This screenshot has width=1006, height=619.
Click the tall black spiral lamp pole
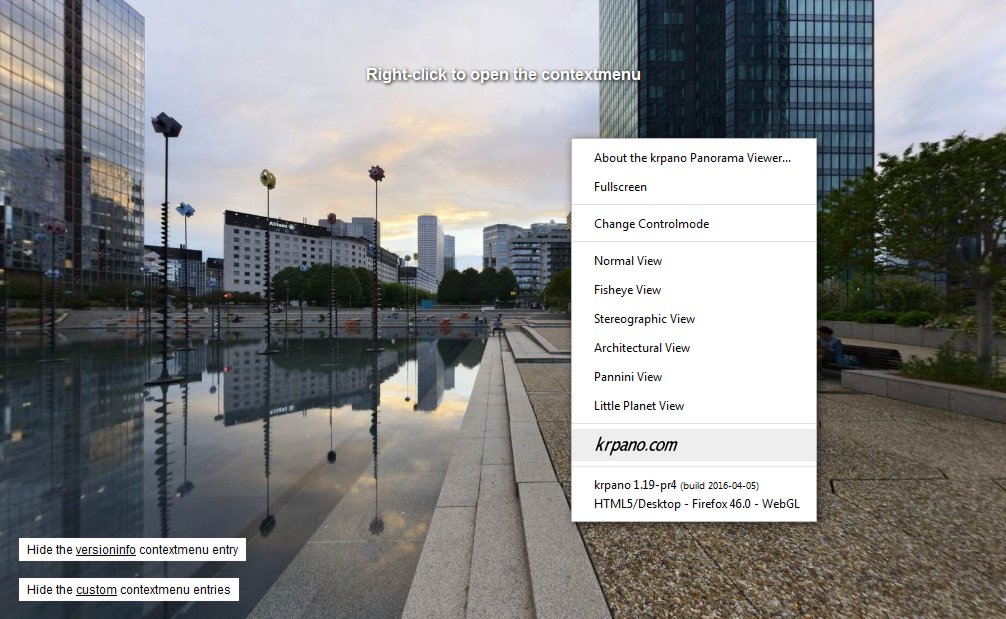(x=165, y=250)
